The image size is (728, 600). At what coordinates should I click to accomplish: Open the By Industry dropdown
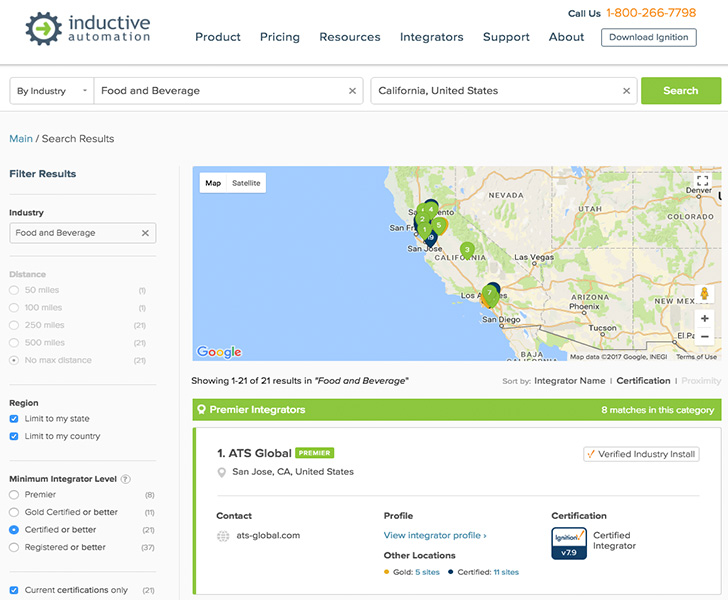click(52, 91)
